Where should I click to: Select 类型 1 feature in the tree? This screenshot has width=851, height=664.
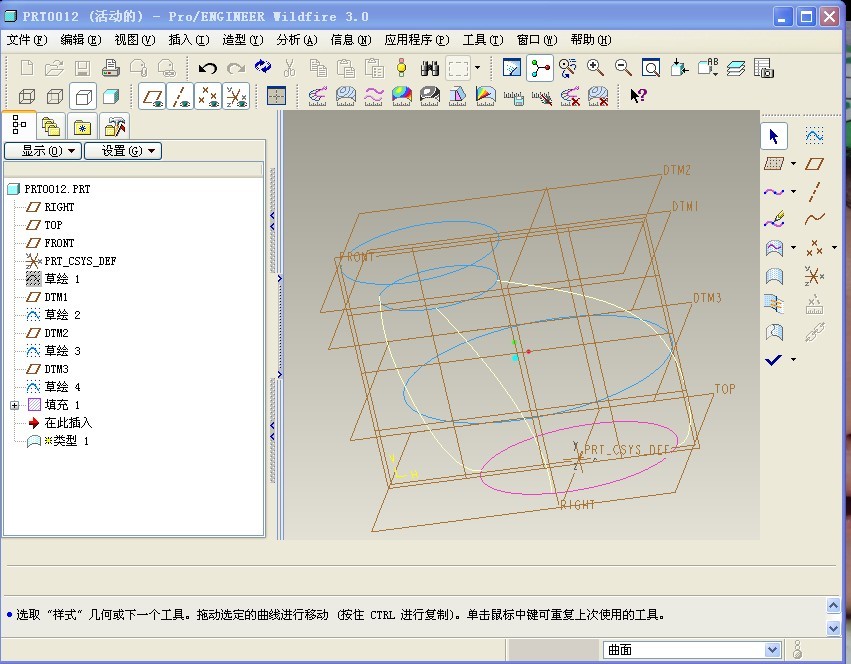66,441
